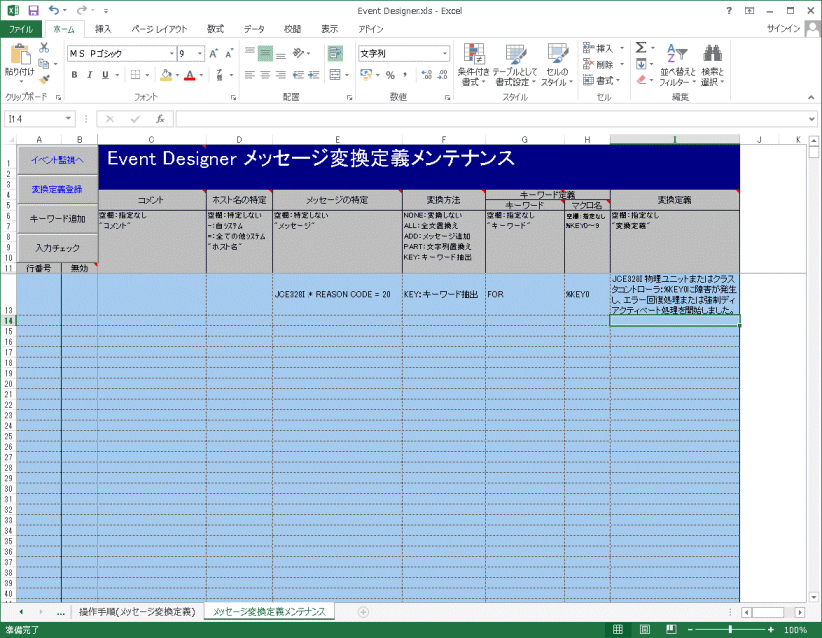The image size is (822, 638).
Task: Switch to Page Layout view in status bar
Action: [644, 630]
